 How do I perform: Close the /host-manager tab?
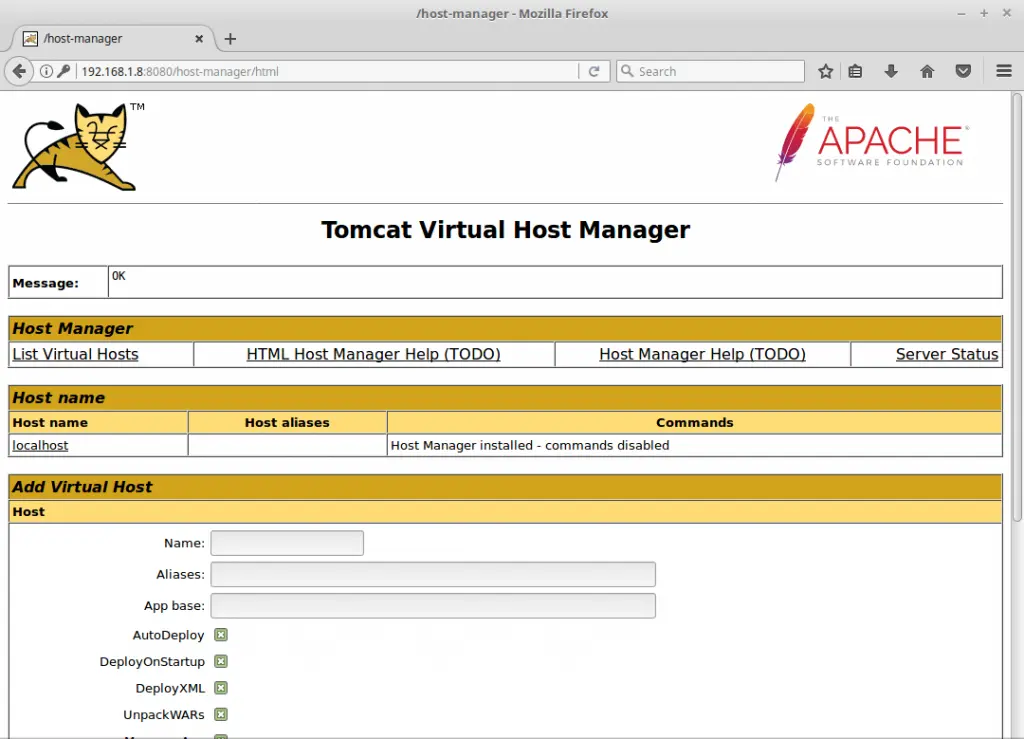(x=199, y=39)
